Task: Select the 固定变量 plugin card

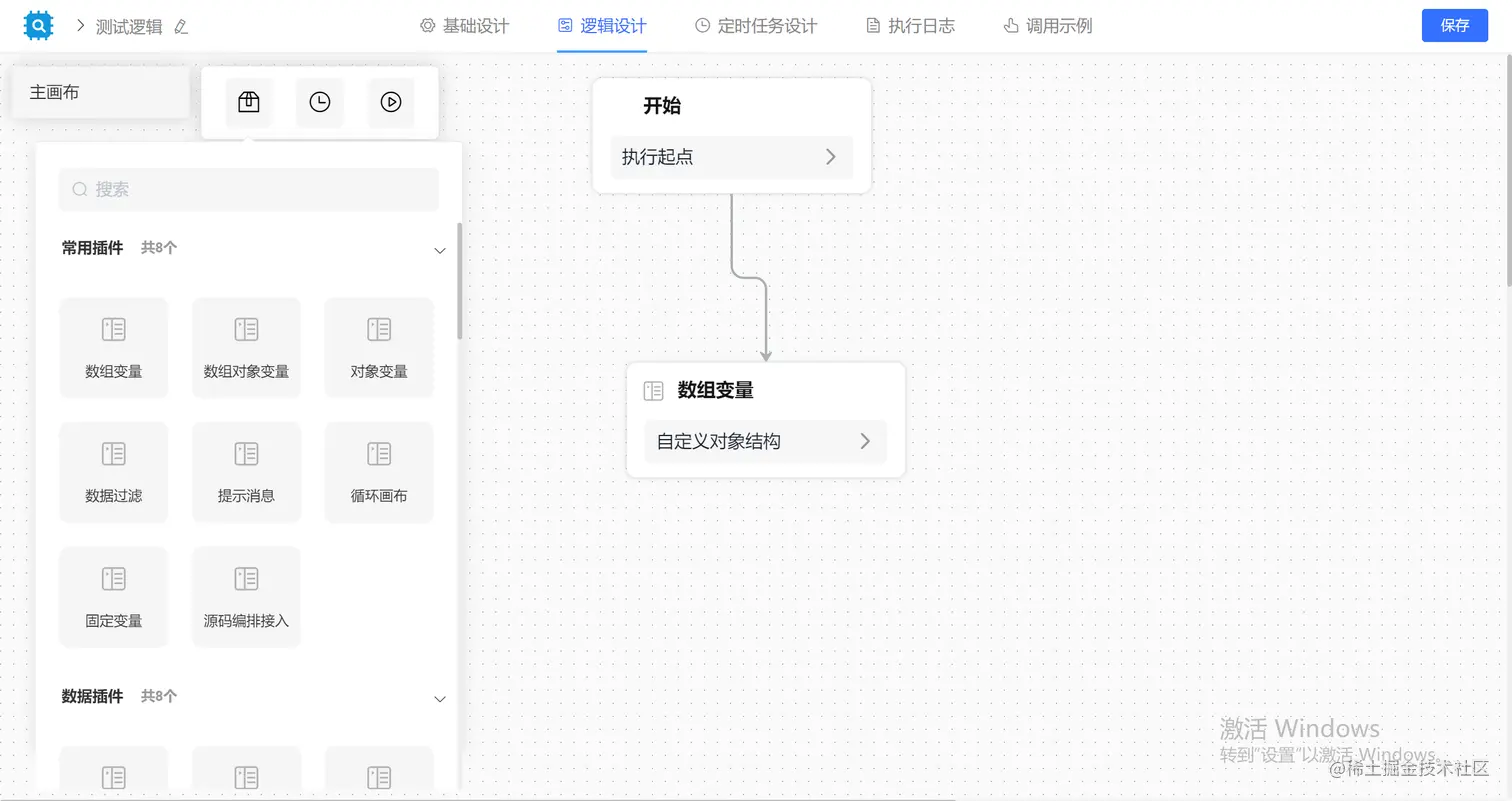Action: (114, 597)
